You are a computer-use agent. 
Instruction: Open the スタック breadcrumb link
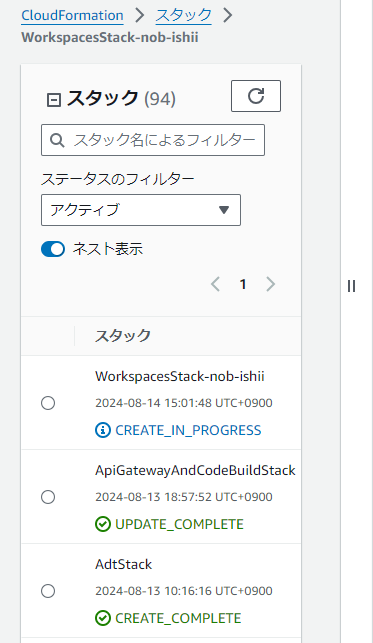click(184, 16)
